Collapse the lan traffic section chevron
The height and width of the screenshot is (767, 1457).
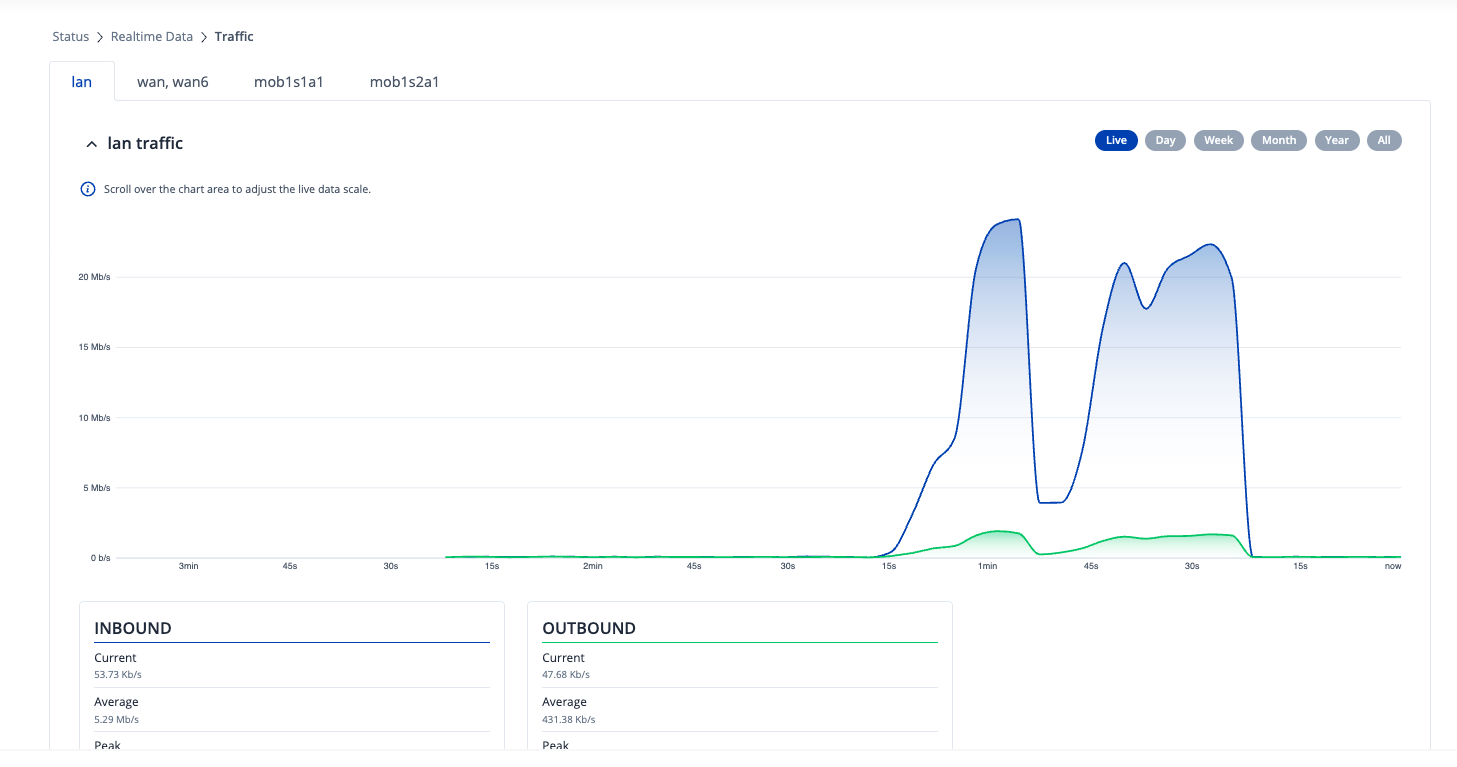[92, 144]
